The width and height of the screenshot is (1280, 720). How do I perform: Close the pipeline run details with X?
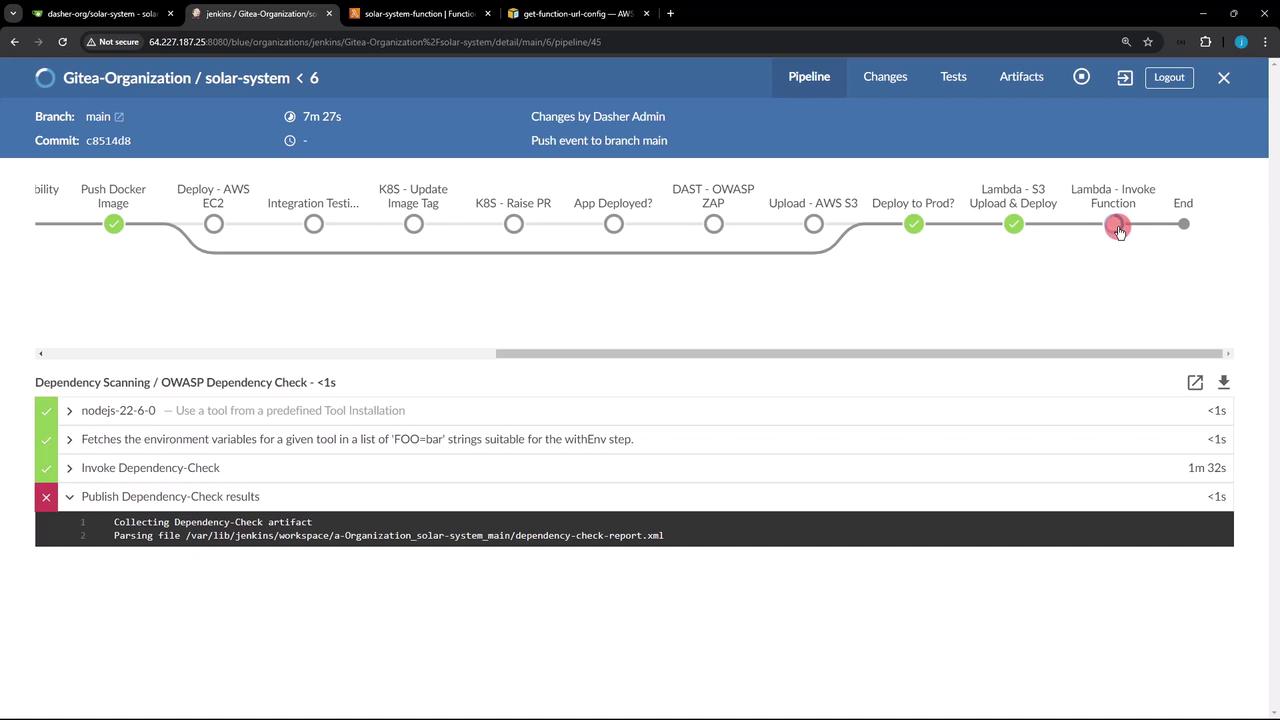tap(1224, 77)
